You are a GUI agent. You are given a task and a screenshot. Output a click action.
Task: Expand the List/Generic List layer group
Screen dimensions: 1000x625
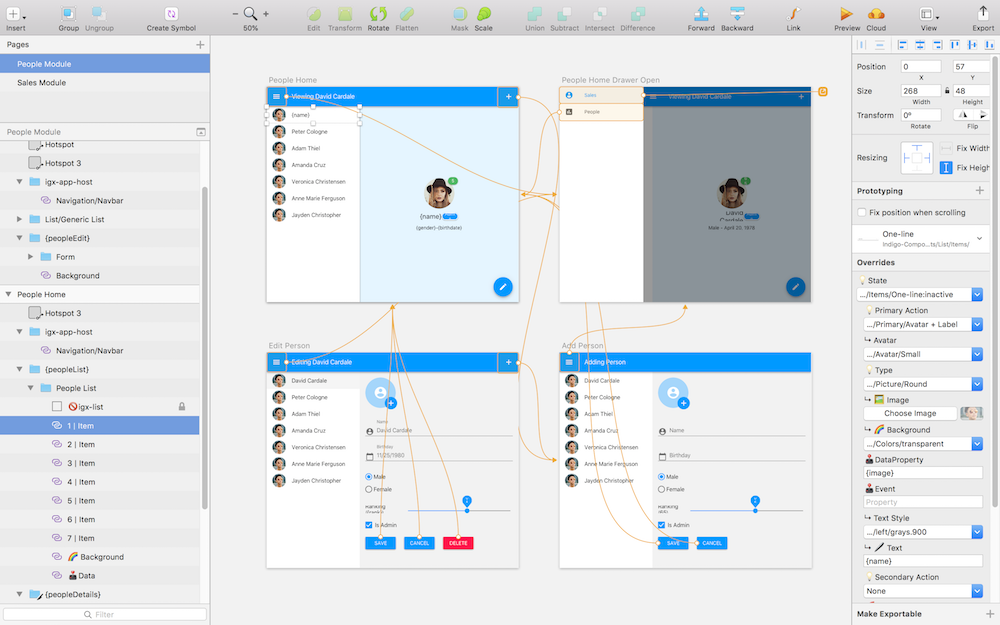(x=21, y=219)
